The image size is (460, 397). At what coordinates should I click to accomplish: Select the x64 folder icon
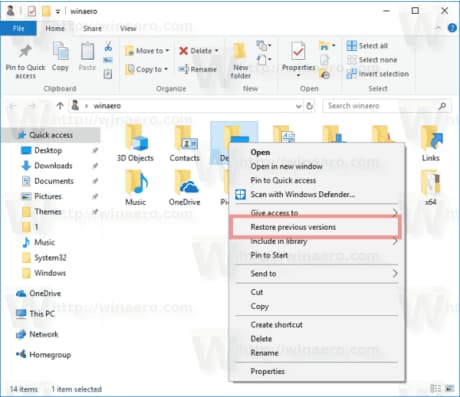(430, 182)
